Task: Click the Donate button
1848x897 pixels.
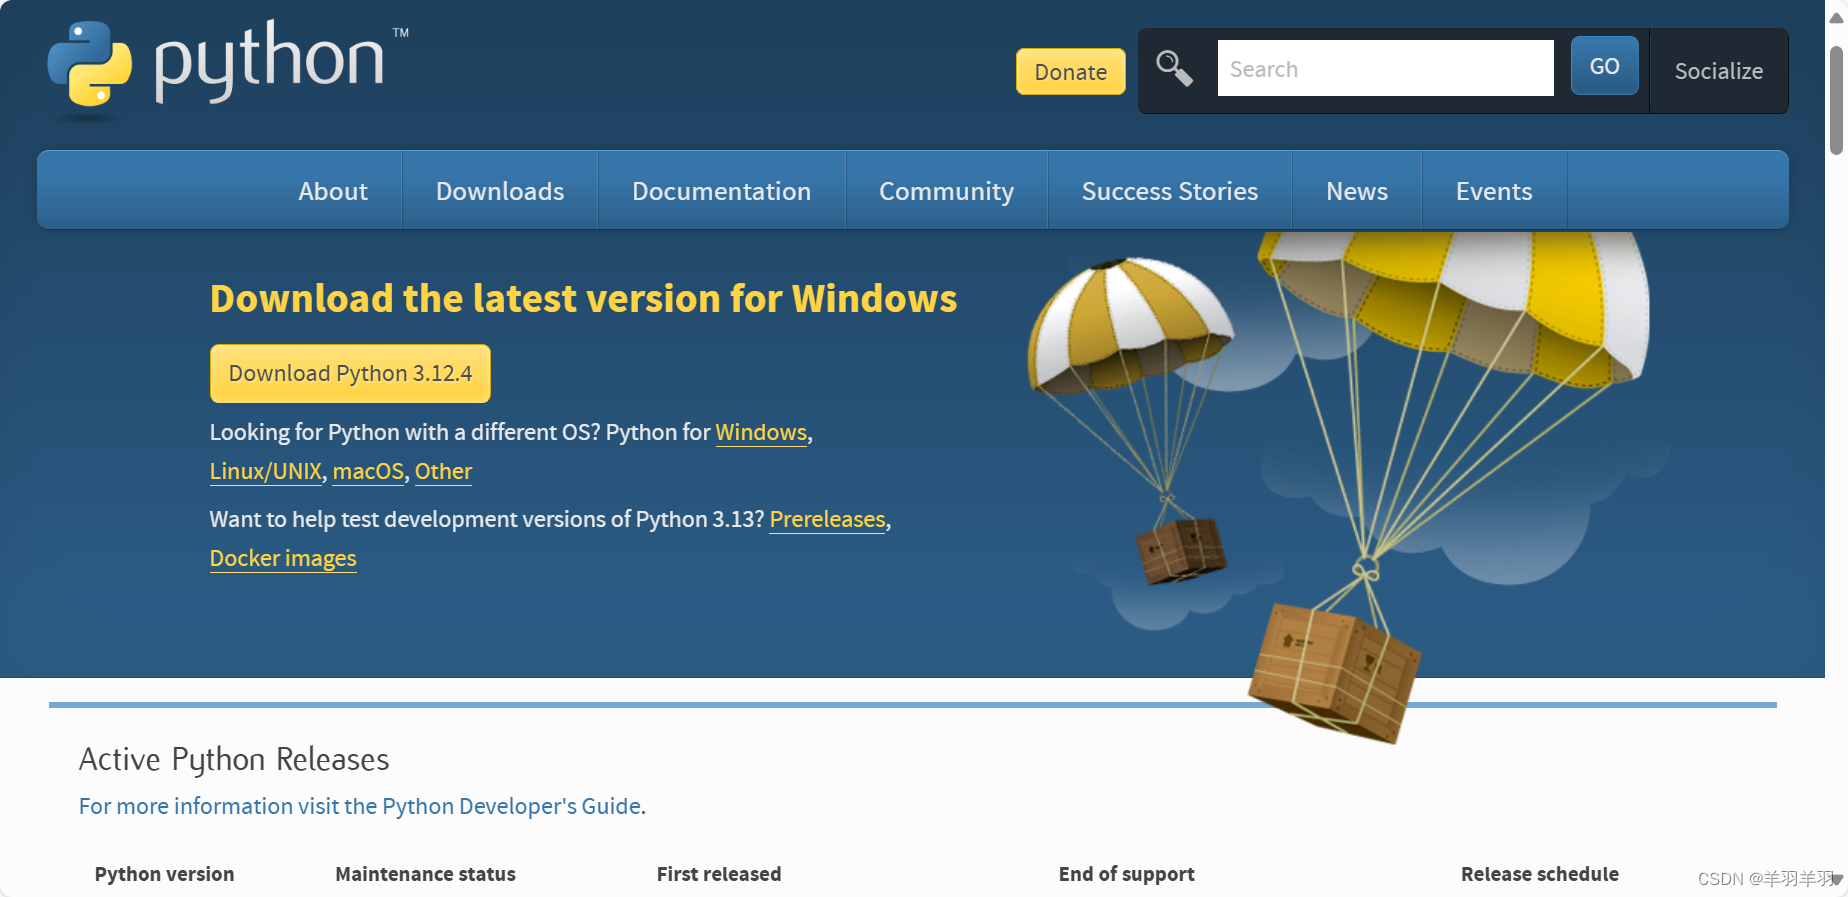Action: pyautogui.click(x=1071, y=72)
